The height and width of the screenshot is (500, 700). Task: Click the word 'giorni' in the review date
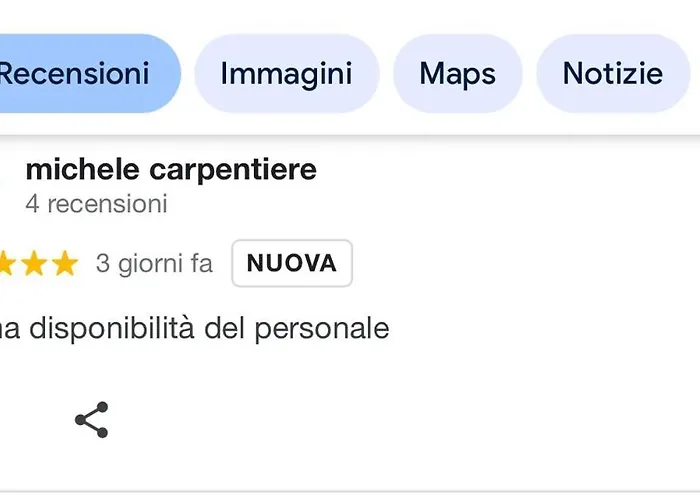tap(149, 264)
